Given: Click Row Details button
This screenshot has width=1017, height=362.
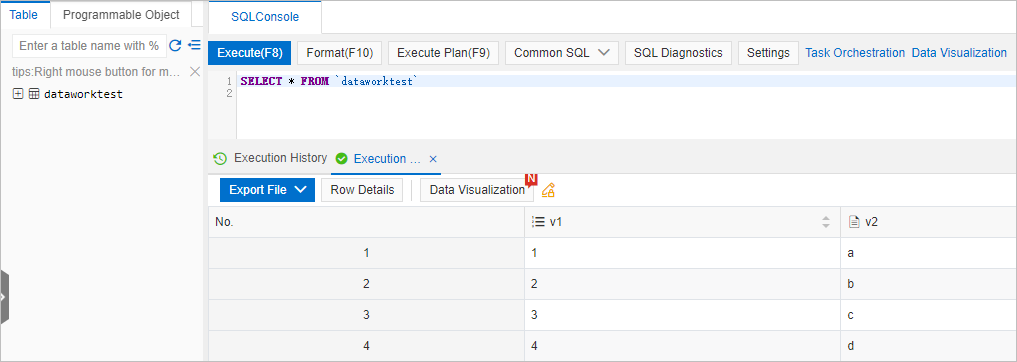Looking at the screenshot, I should (362, 190).
